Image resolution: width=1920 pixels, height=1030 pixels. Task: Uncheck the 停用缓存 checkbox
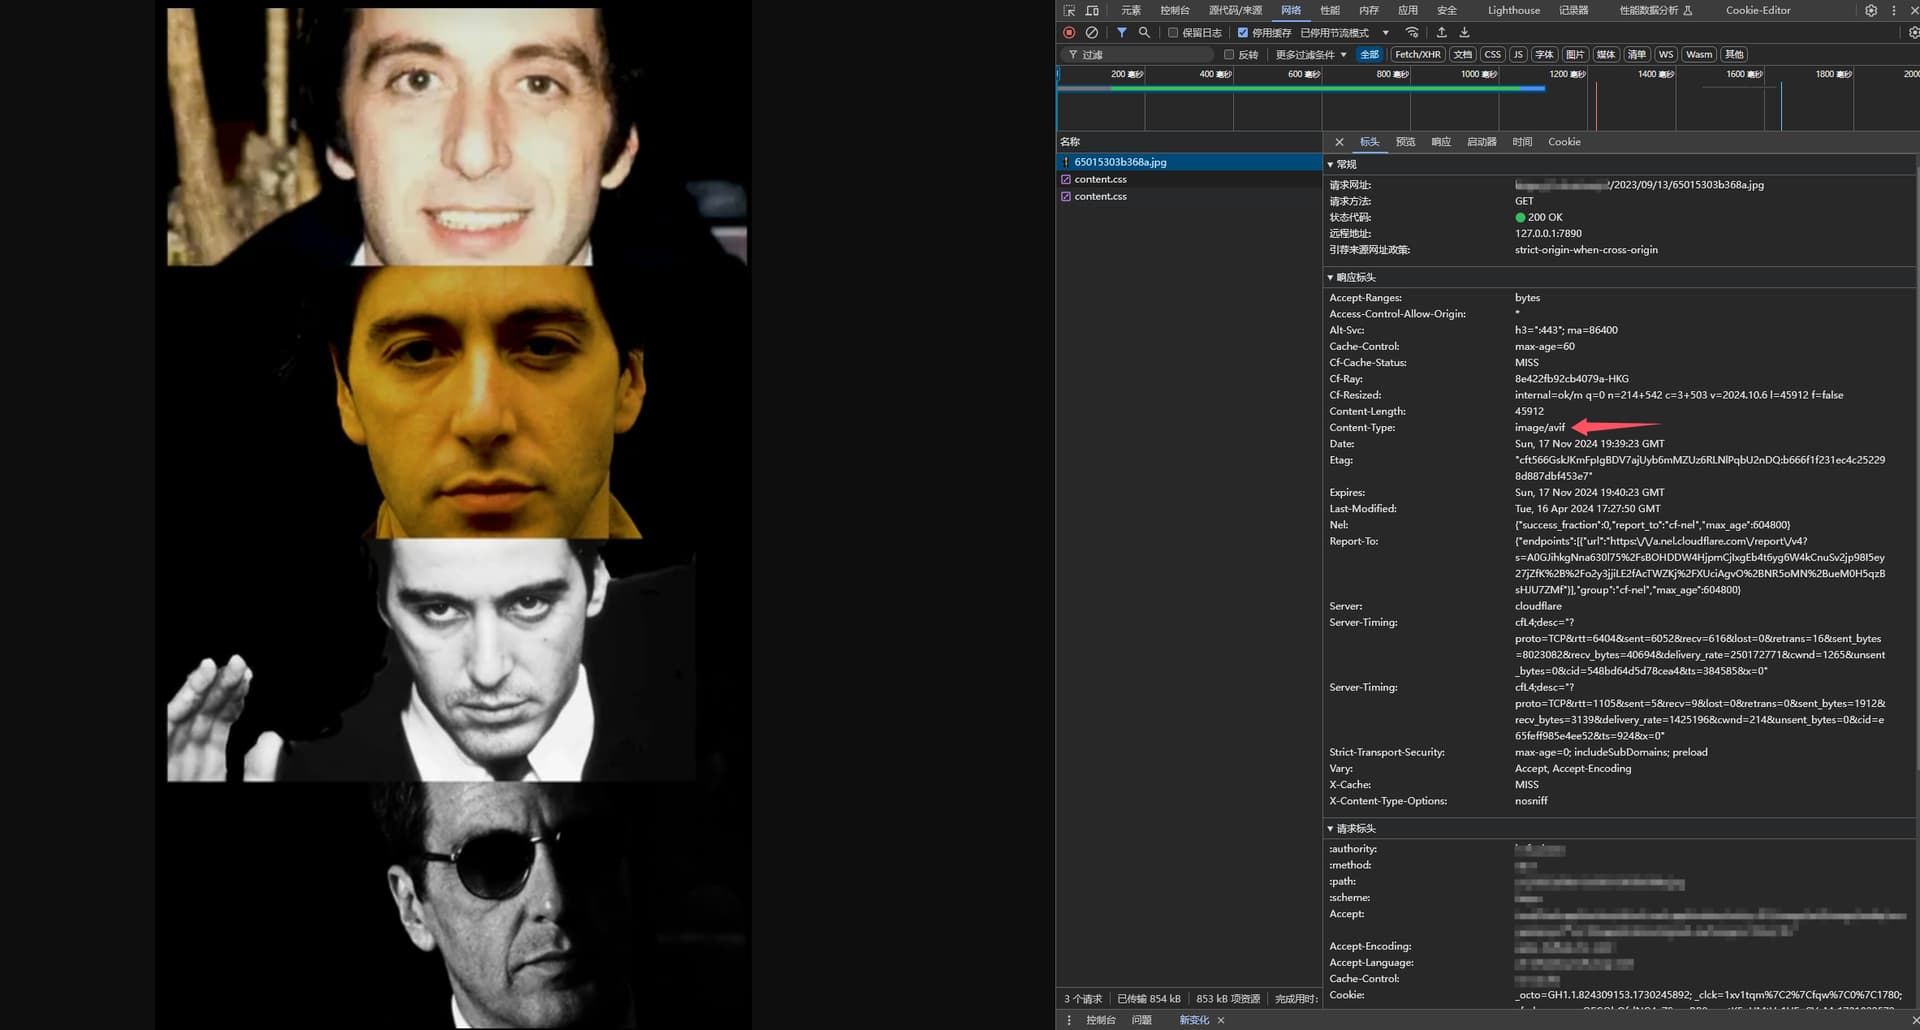pyautogui.click(x=1243, y=33)
